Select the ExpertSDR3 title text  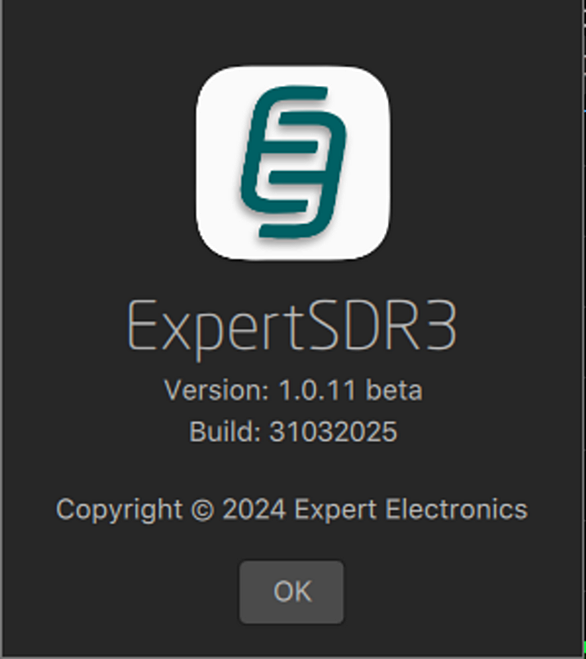tap(292, 330)
